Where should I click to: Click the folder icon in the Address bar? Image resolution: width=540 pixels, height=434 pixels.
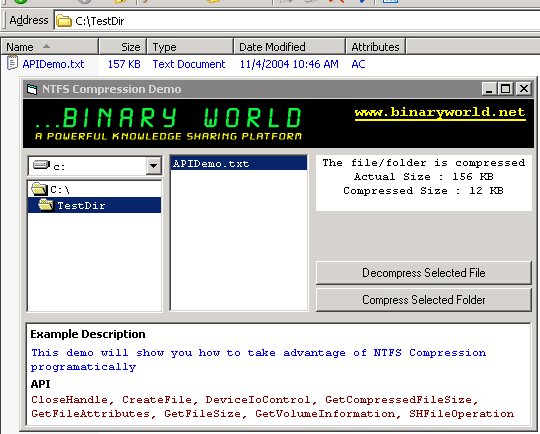click(x=63, y=21)
